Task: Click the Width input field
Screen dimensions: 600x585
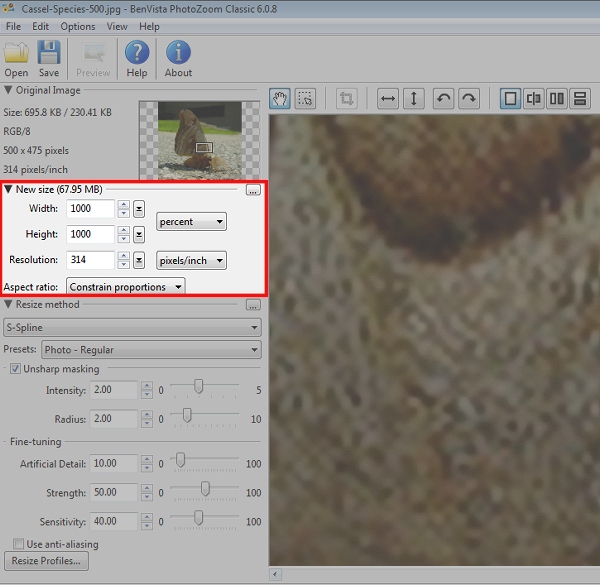Action: [90, 209]
